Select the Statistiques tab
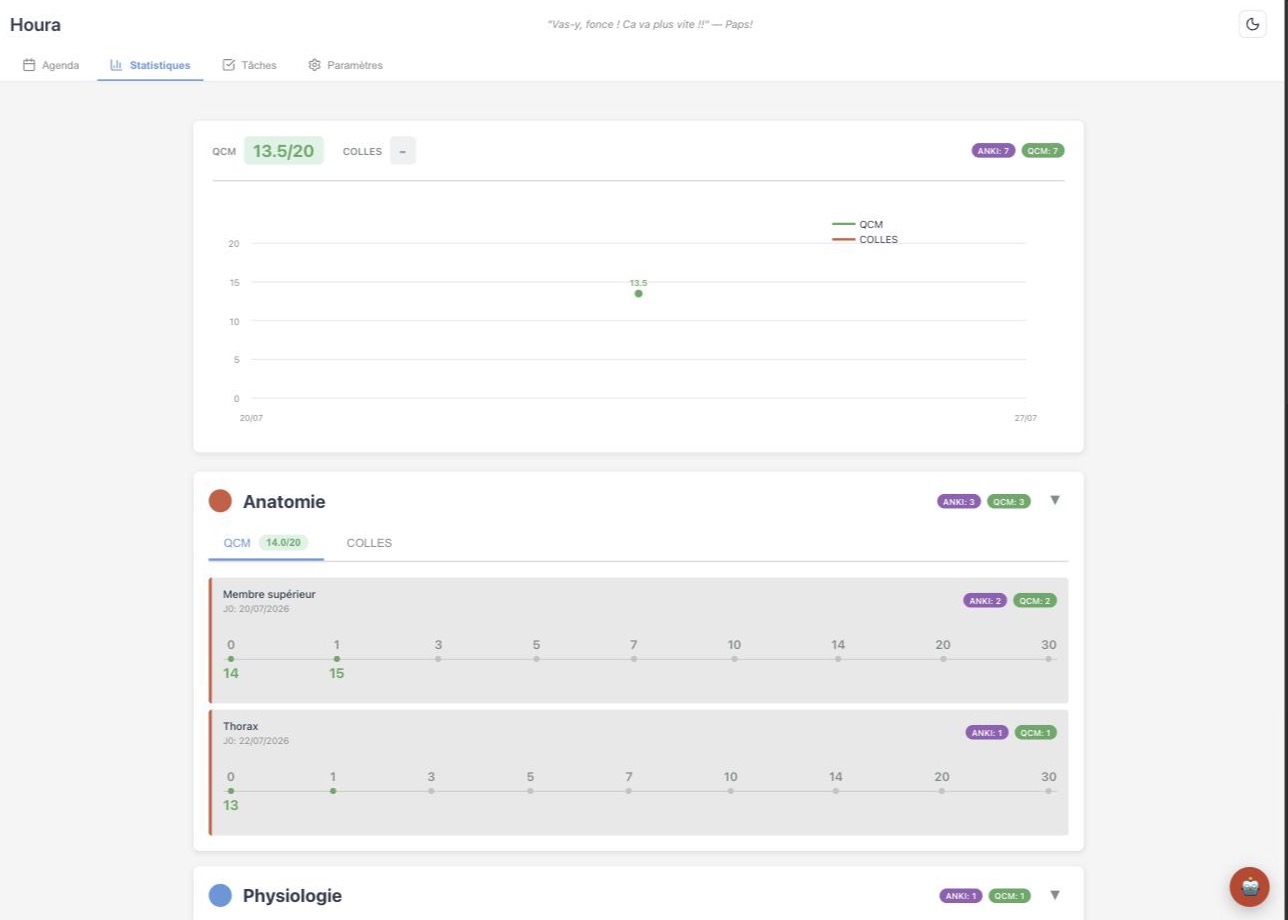This screenshot has width=1288, height=920. [x=150, y=65]
